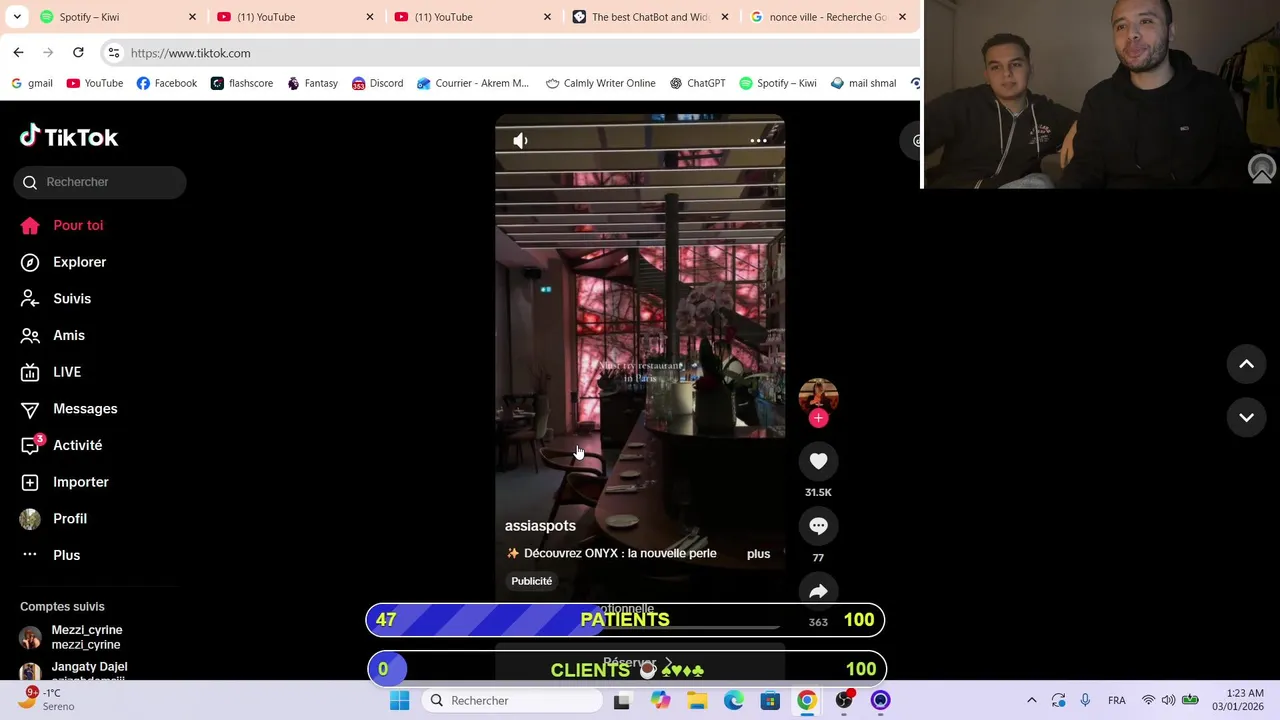Open Microsoft Edge from the taskbar
The height and width of the screenshot is (720, 1280).
click(734, 701)
